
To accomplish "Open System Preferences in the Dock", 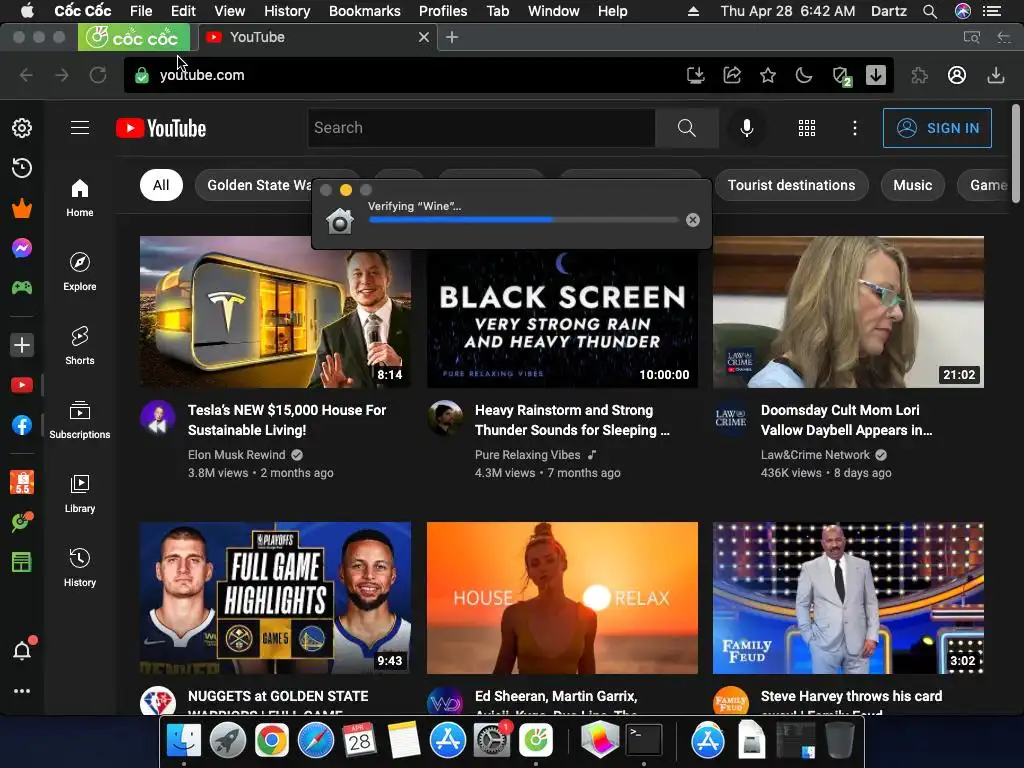I will point(491,741).
